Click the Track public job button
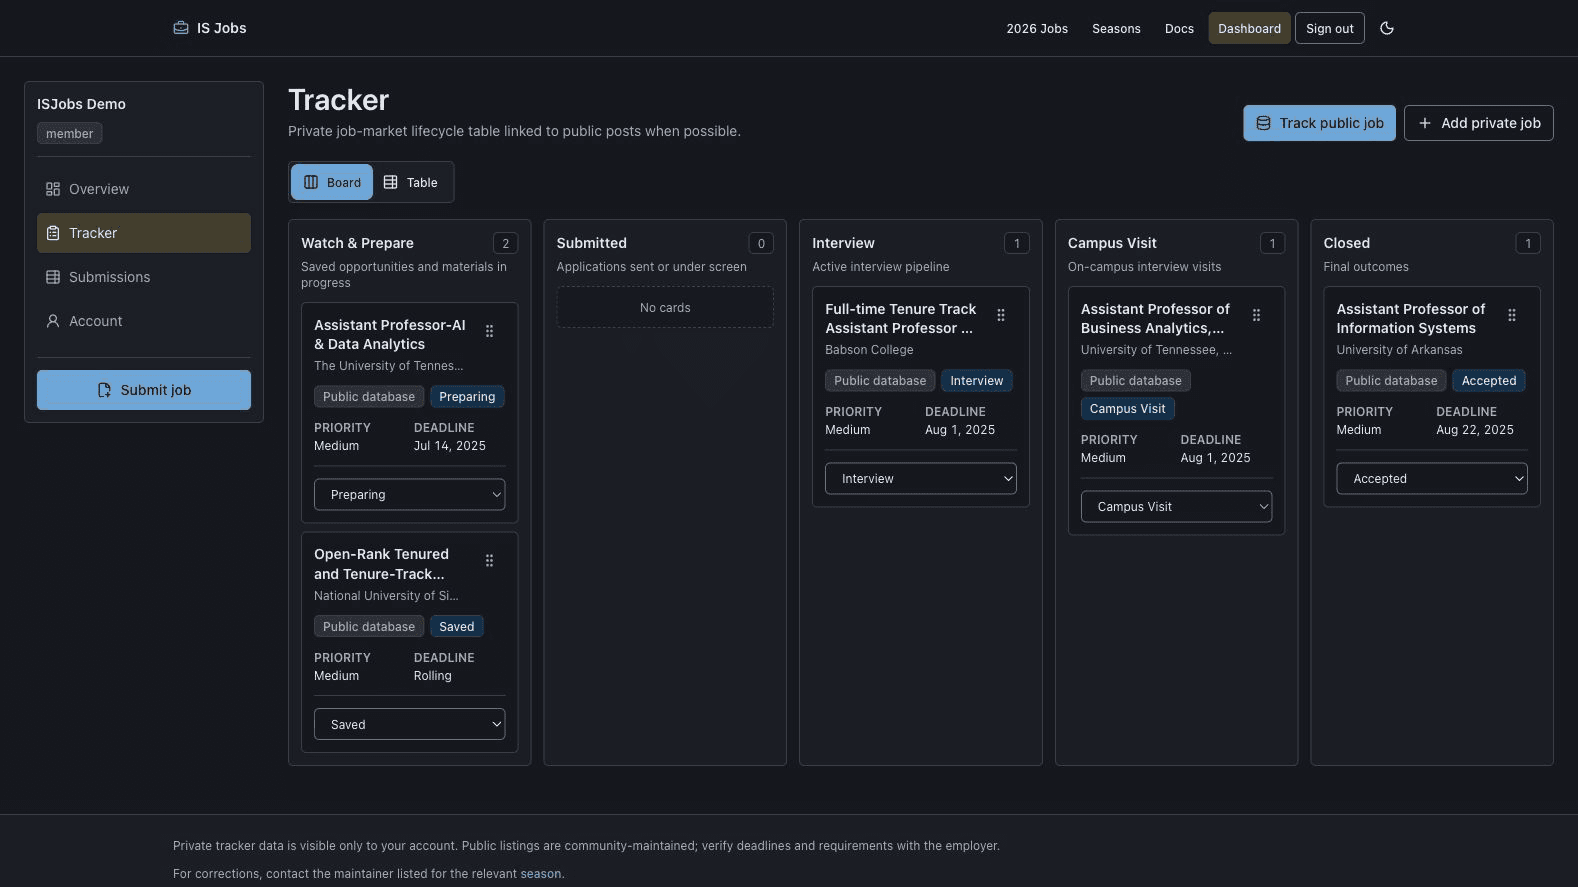The image size is (1578, 887). pos(1319,123)
